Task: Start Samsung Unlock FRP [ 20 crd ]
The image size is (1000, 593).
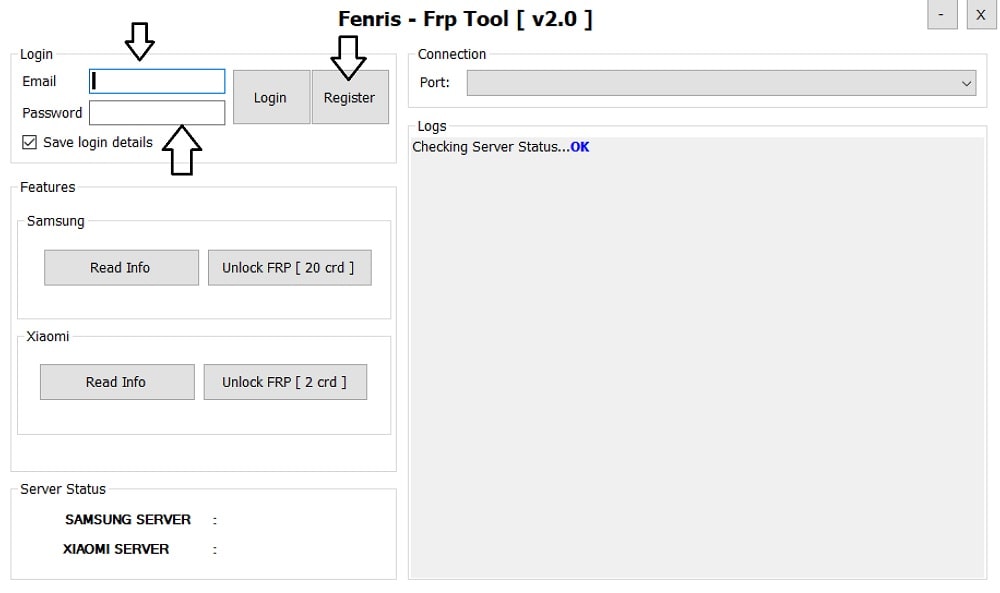Action: [x=289, y=267]
